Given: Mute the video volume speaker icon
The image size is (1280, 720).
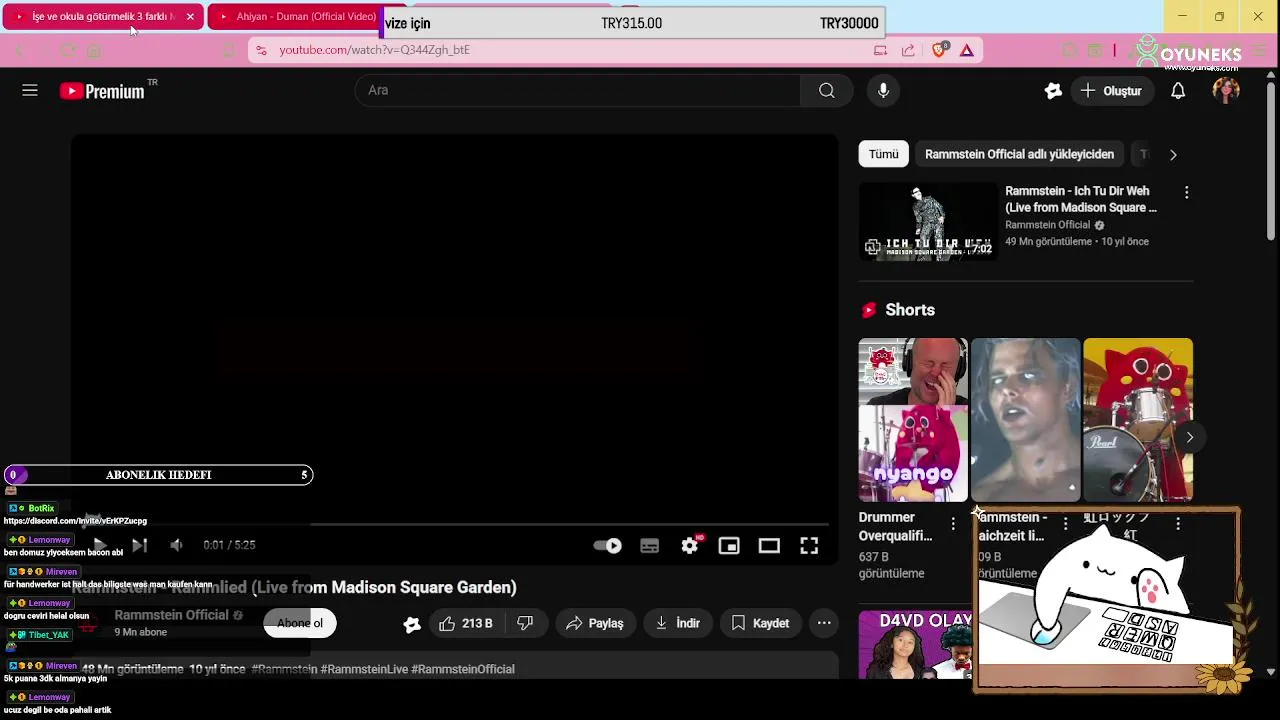Looking at the screenshot, I should [x=176, y=545].
